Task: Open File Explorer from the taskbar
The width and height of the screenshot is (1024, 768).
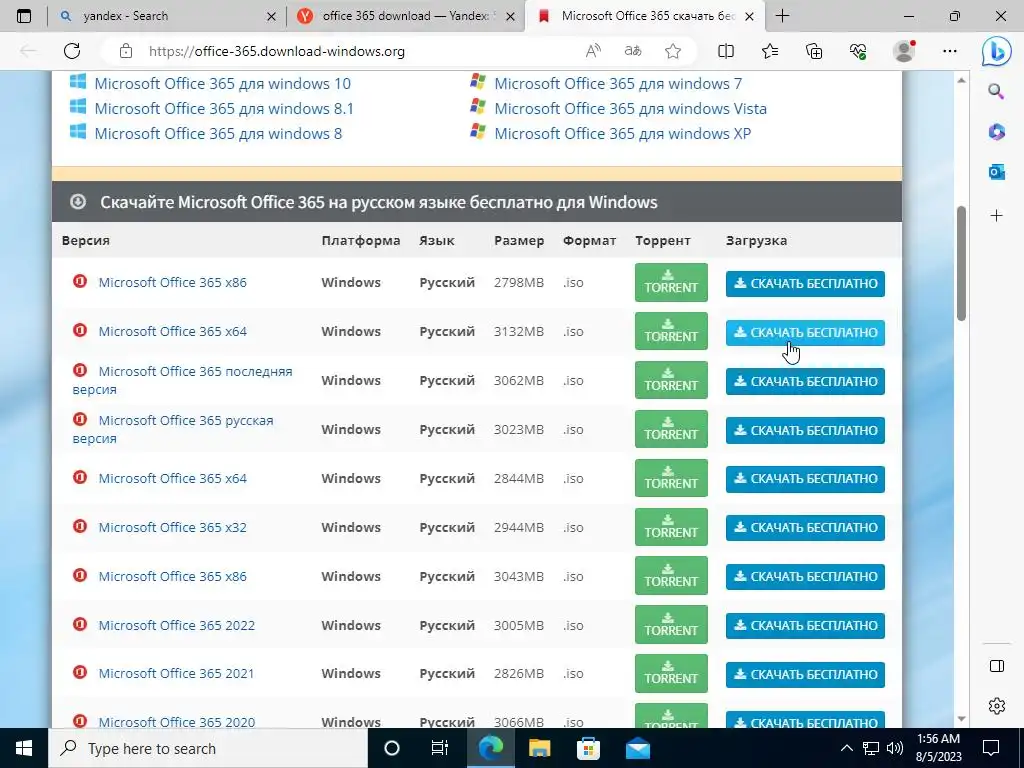Action: (539, 748)
